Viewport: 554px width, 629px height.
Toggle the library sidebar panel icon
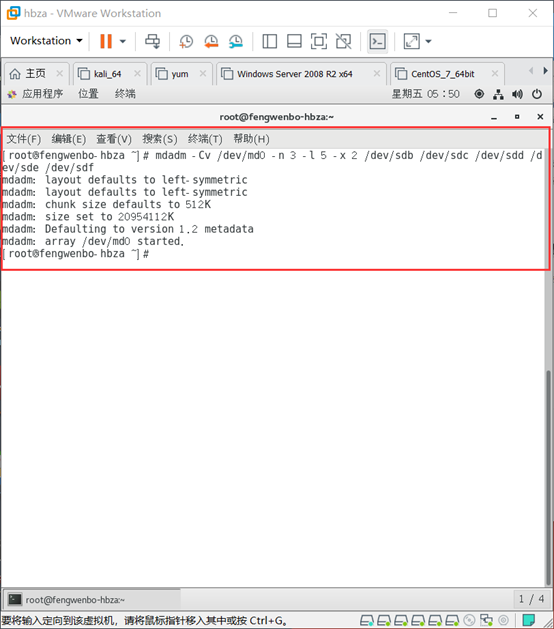pos(270,41)
